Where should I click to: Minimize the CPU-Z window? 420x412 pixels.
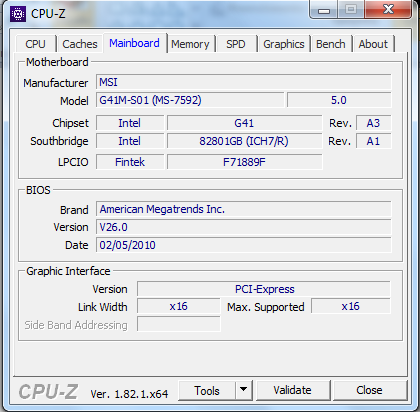coord(324,10)
